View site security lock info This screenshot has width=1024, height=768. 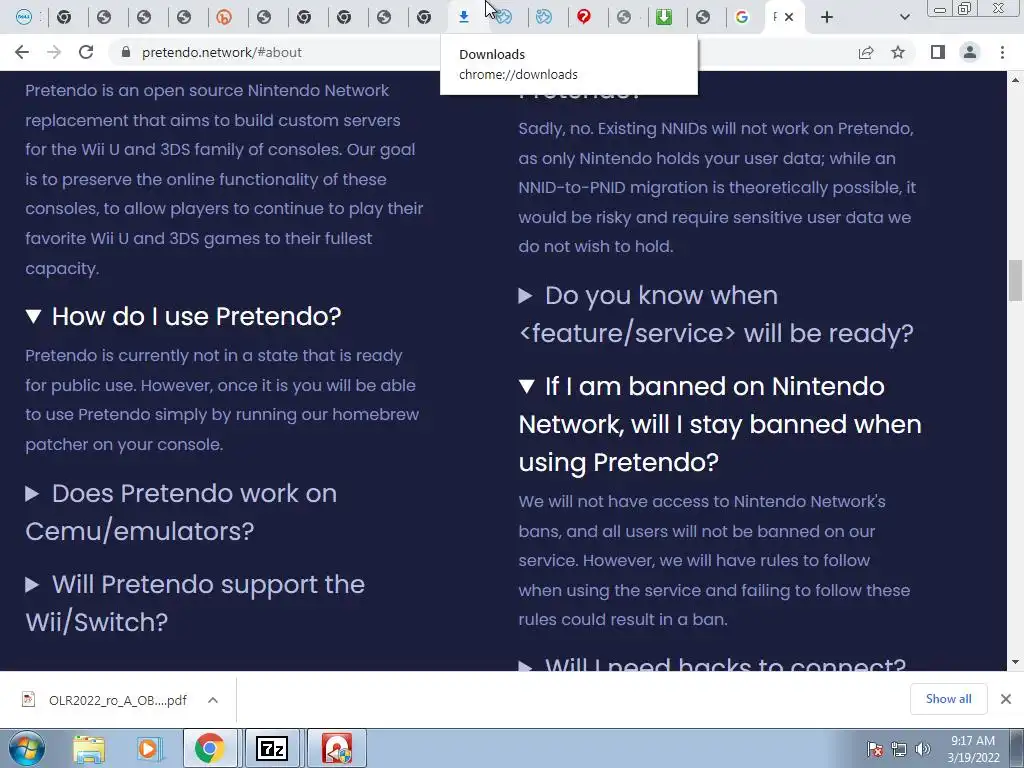tap(126, 52)
